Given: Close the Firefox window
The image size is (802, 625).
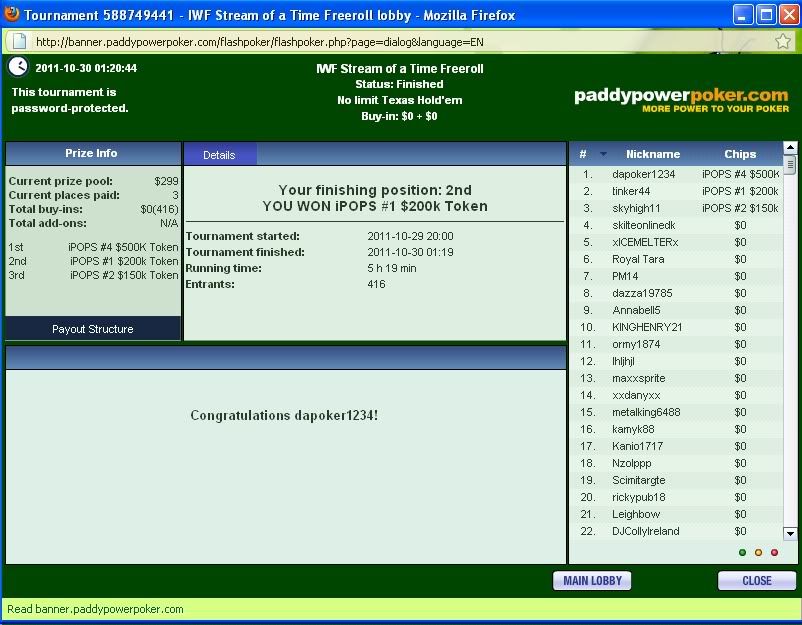Looking at the screenshot, I should (x=789, y=14).
